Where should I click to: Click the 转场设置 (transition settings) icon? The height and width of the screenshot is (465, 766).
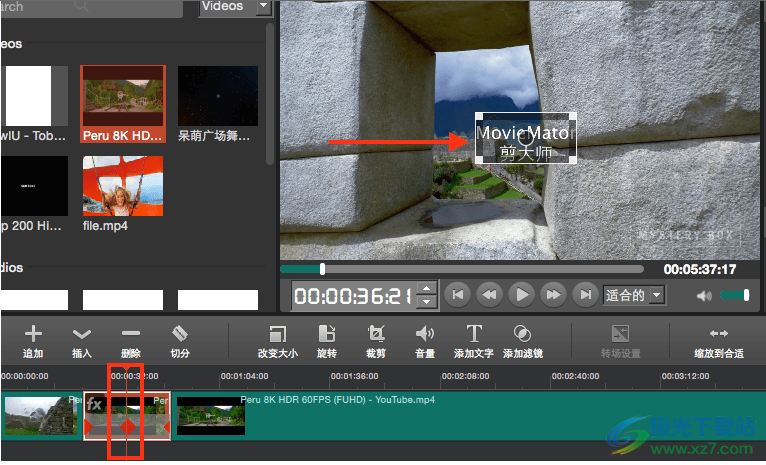pos(620,334)
